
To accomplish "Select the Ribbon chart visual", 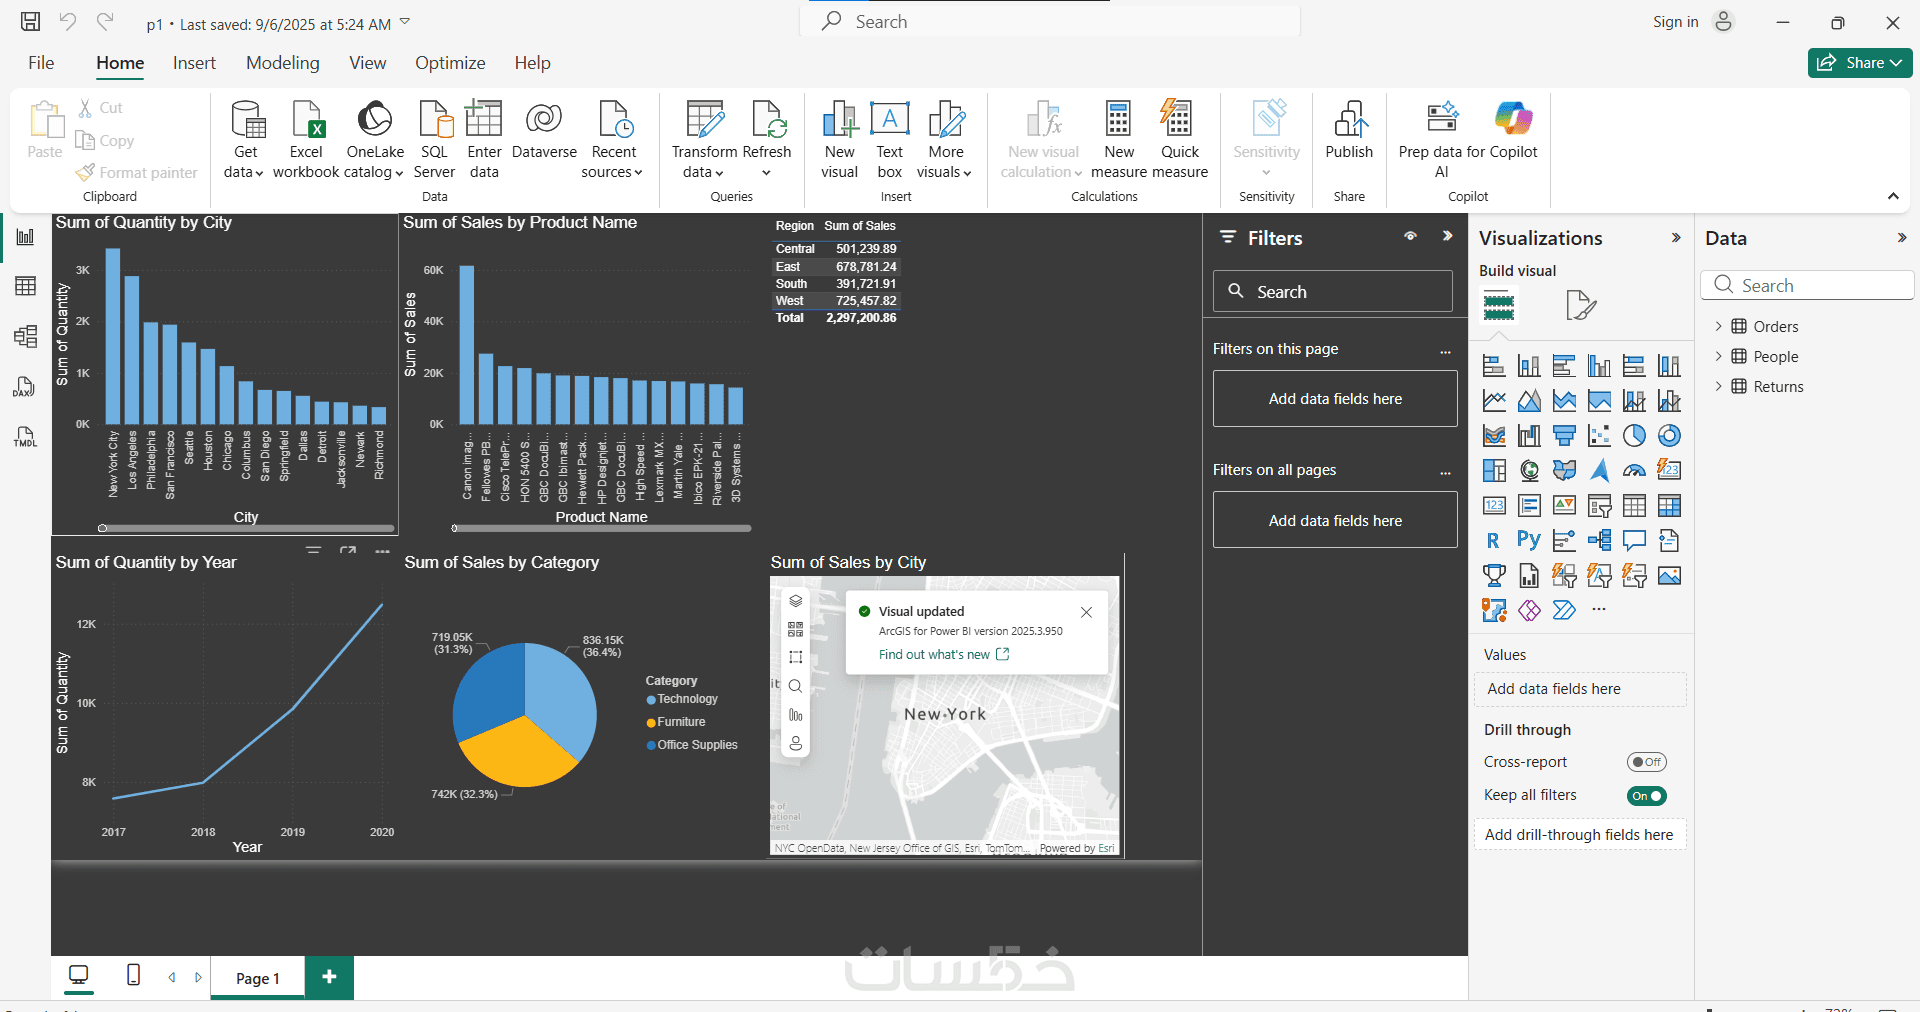I will 1494,436.
